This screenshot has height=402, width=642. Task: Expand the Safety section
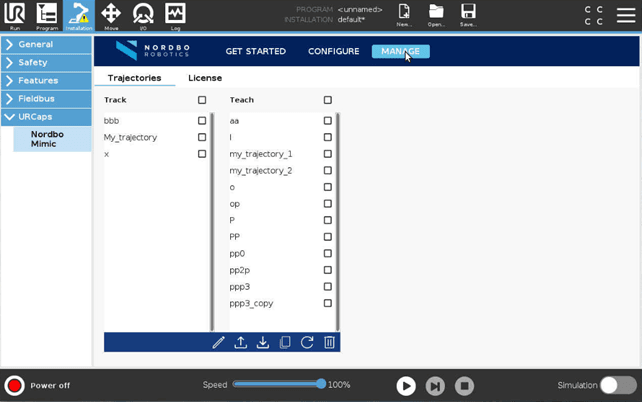pyautogui.click(x=46, y=63)
